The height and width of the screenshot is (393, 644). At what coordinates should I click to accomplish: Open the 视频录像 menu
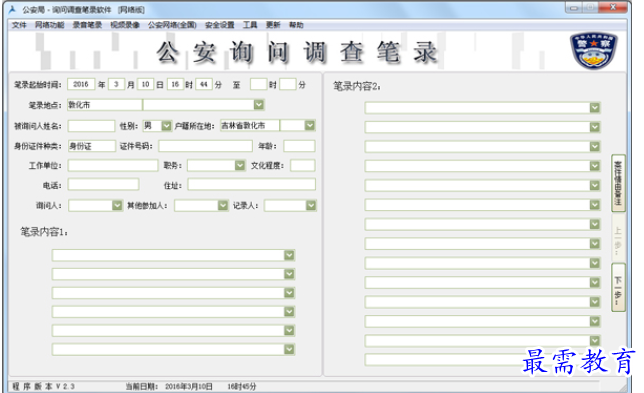click(x=125, y=25)
